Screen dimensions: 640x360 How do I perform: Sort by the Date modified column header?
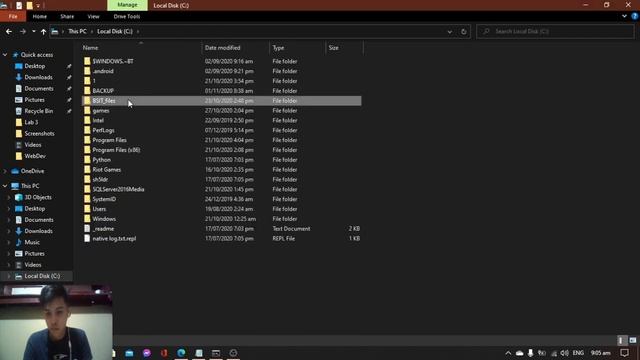222,48
